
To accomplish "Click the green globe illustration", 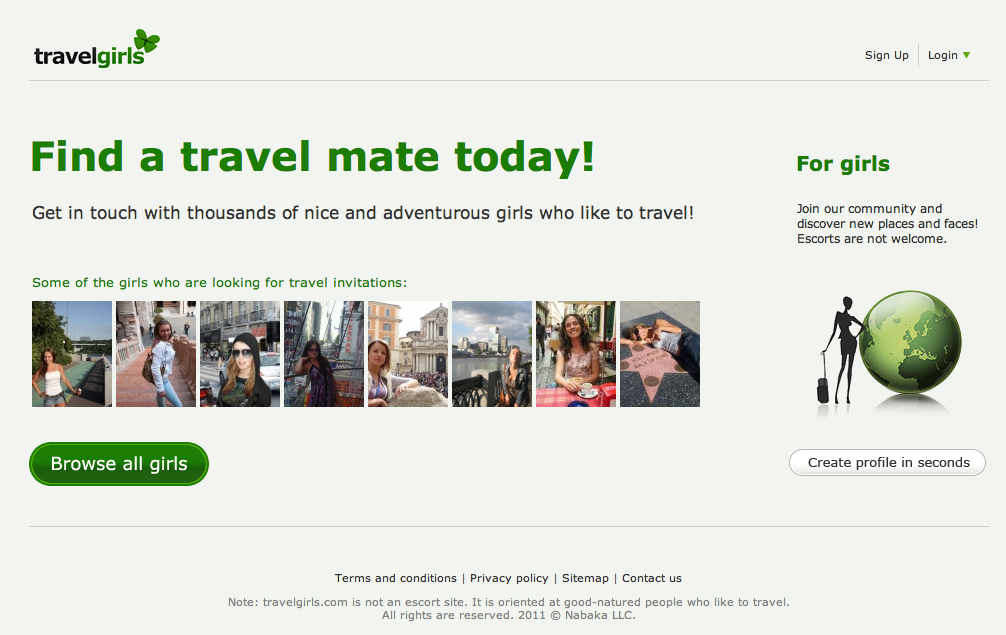I will click(910, 342).
